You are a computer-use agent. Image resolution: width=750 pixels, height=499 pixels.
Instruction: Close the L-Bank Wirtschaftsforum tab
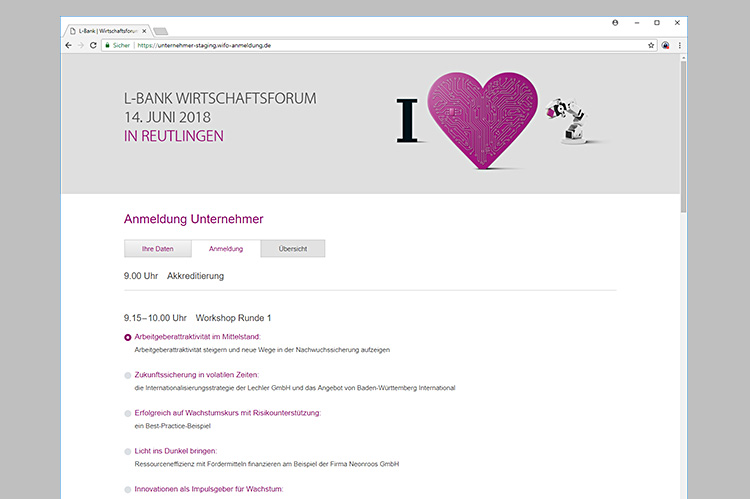click(144, 31)
